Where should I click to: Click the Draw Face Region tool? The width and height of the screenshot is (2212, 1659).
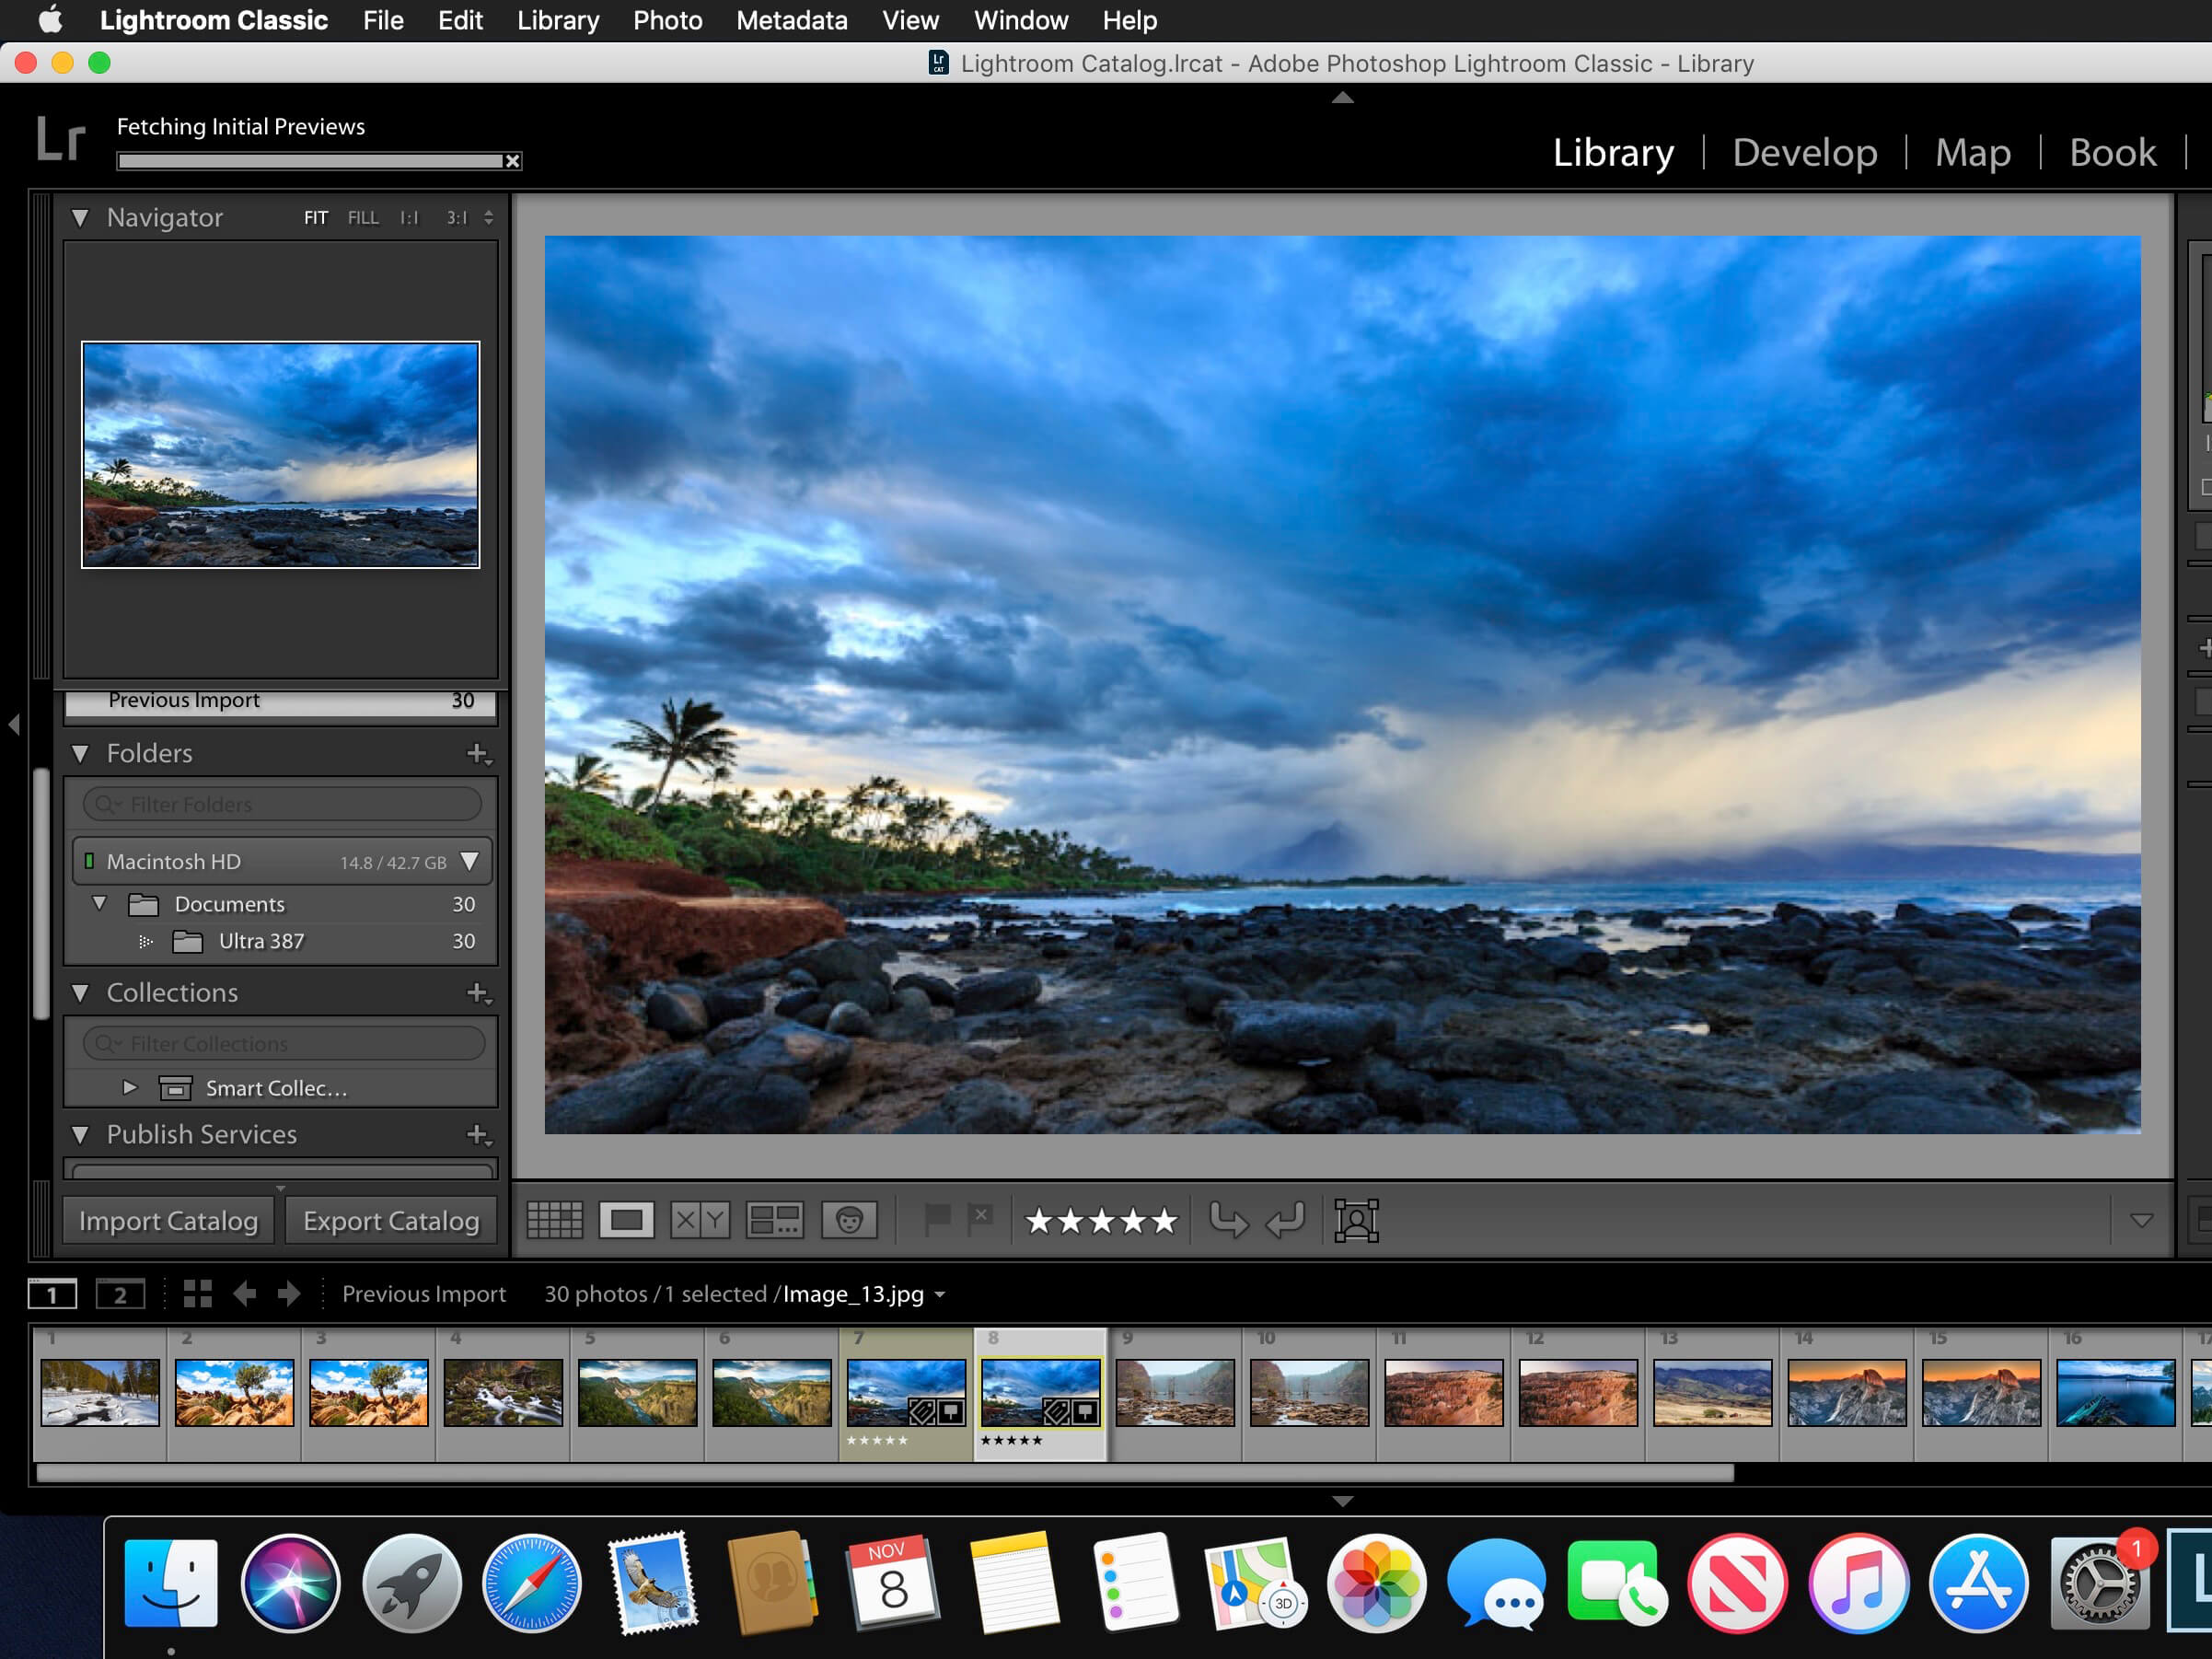(1357, 1220)
